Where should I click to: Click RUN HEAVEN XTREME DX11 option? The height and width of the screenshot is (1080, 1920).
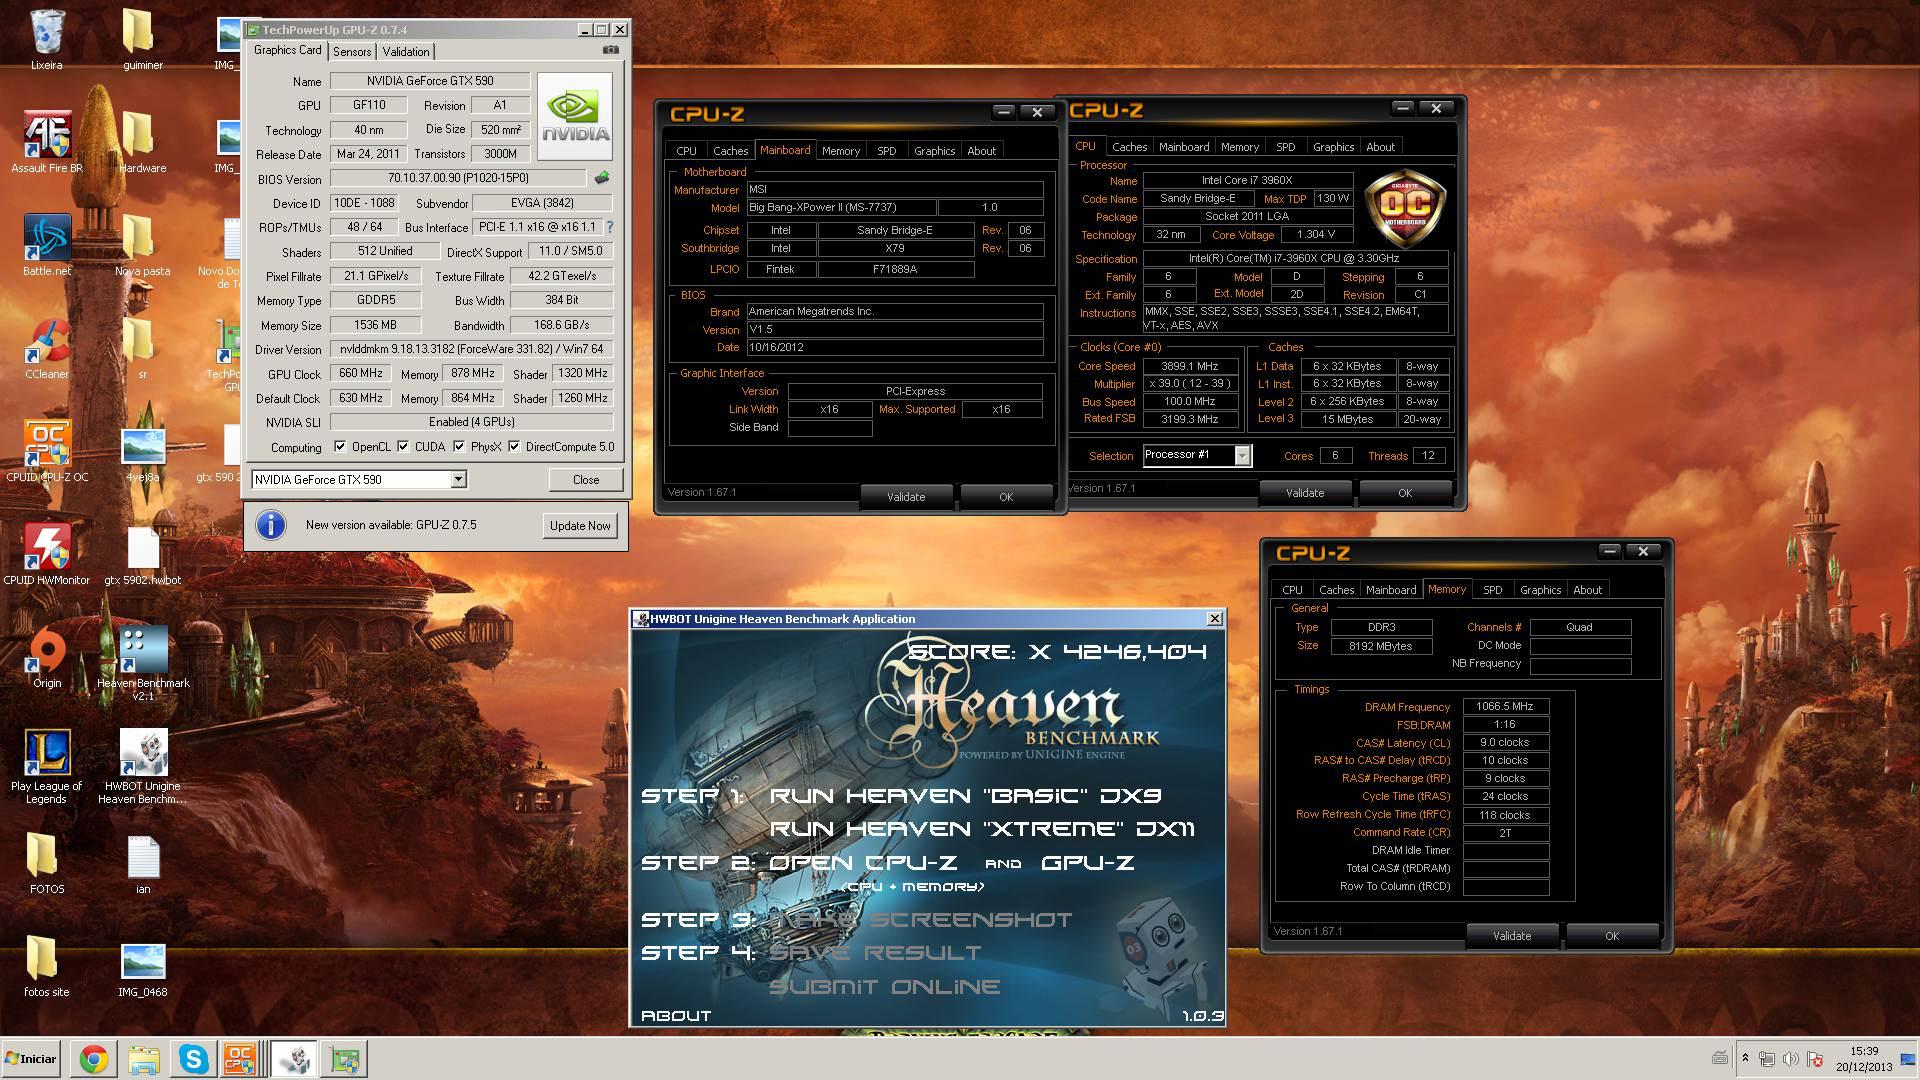[981, 829]
